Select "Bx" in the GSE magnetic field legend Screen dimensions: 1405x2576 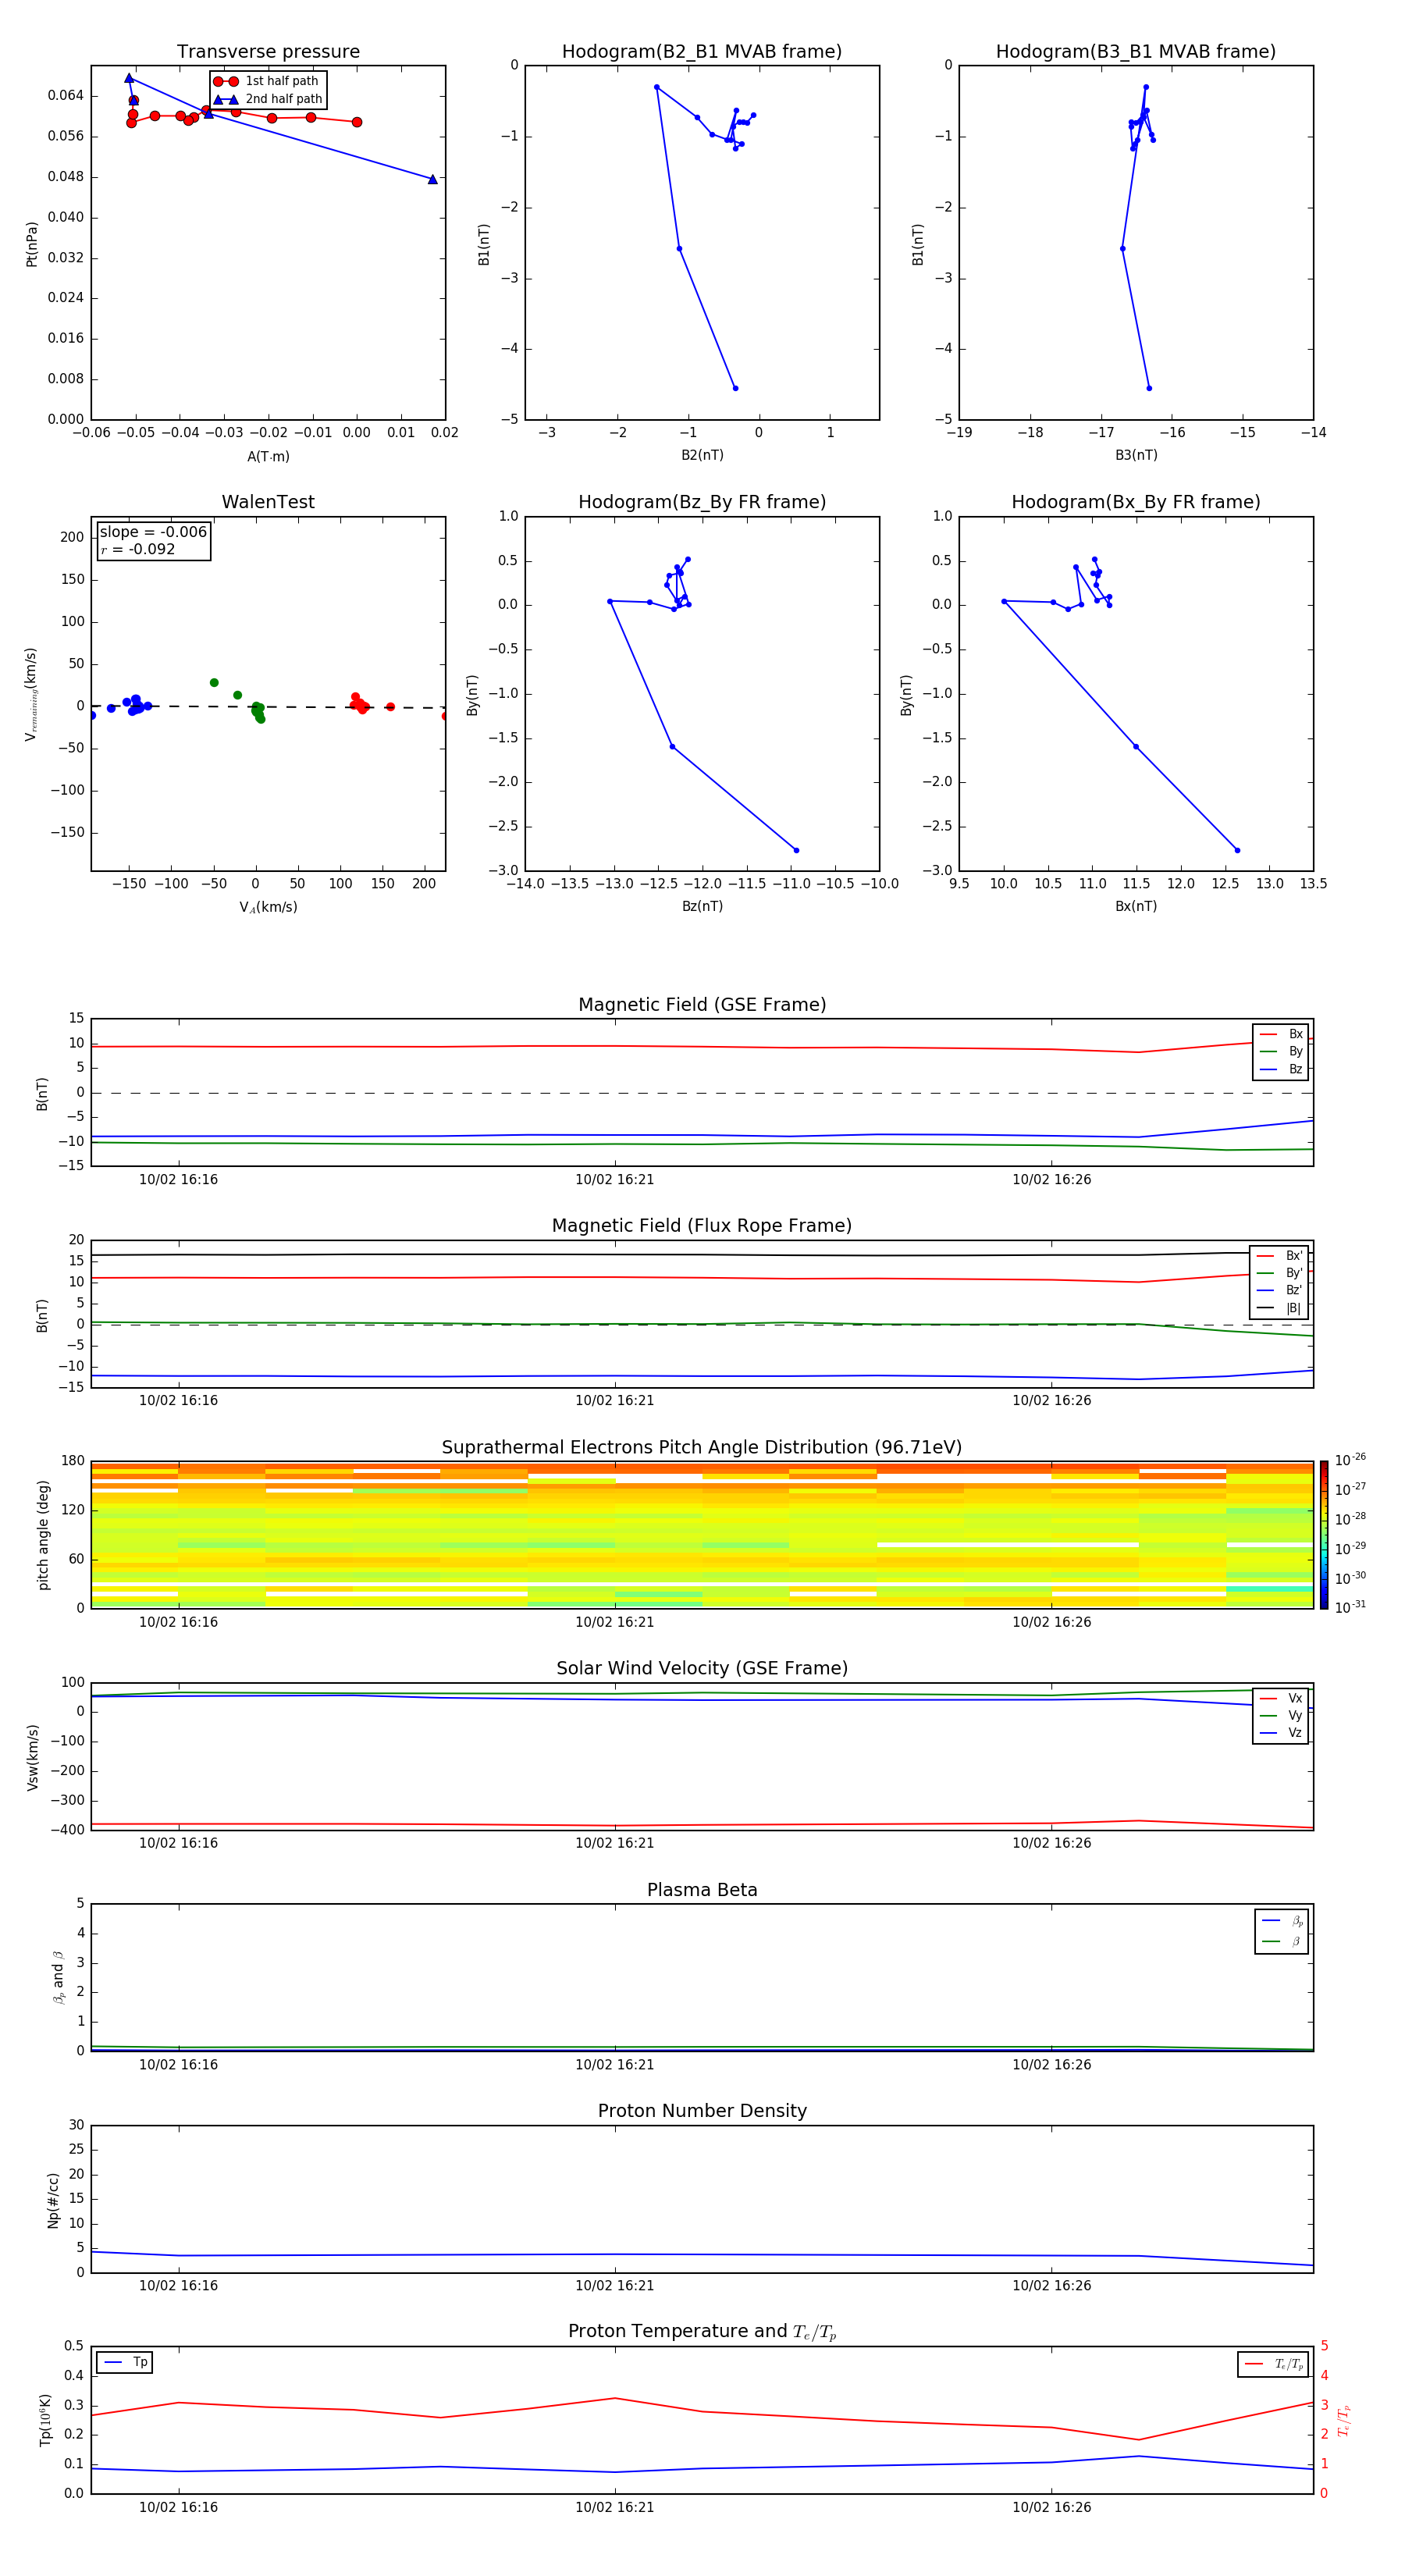[x=1281, y=1034]
